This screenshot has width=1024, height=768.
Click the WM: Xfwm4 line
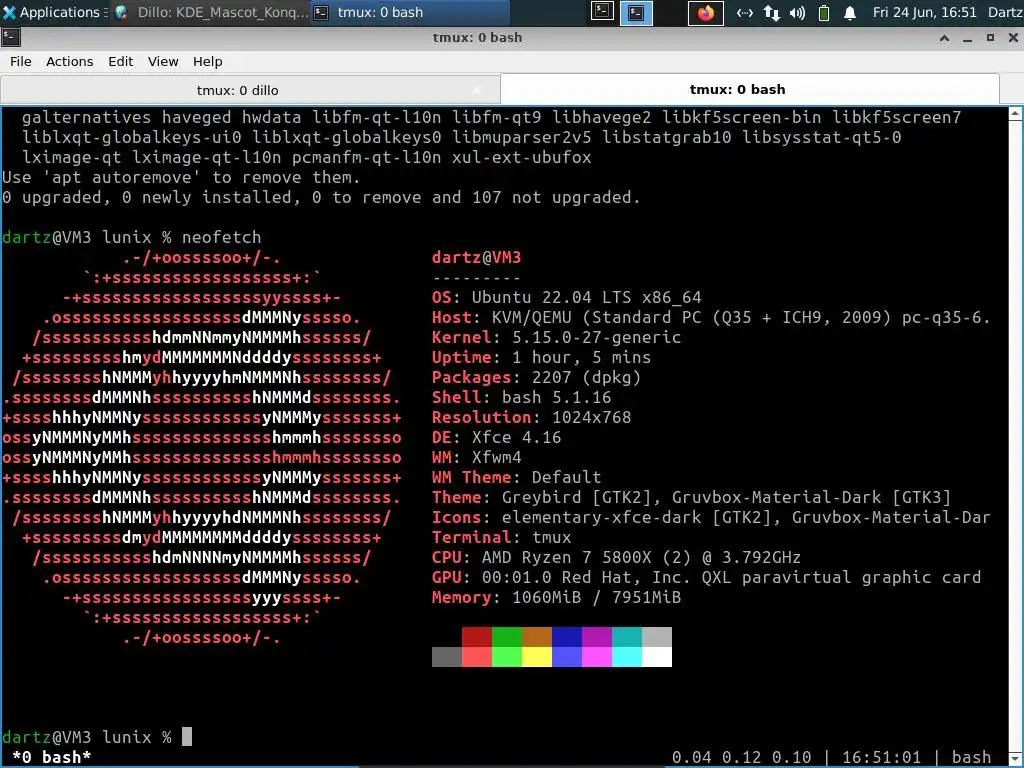click(x=476, y=457)
